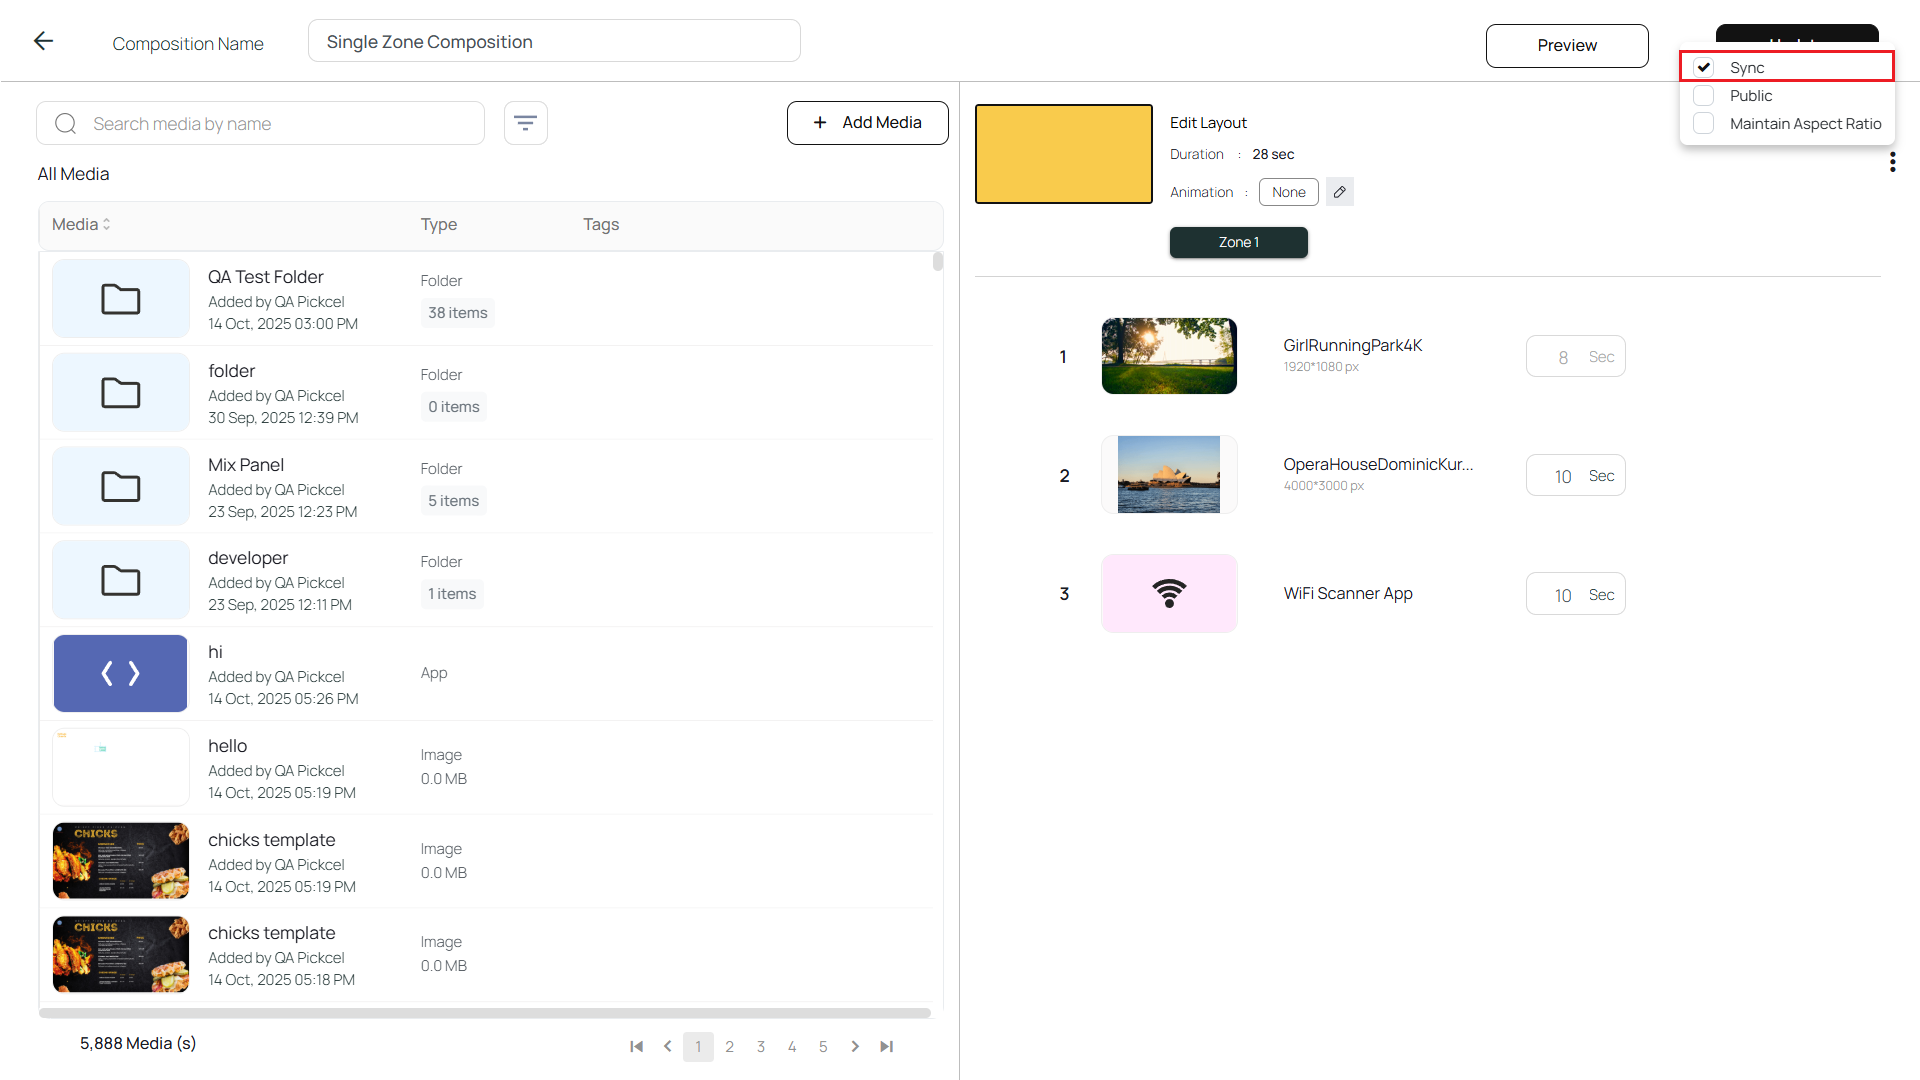Select the 'hi' app code icon
This screenshot has height=1080, width=1920.
(x=120, y=673)
